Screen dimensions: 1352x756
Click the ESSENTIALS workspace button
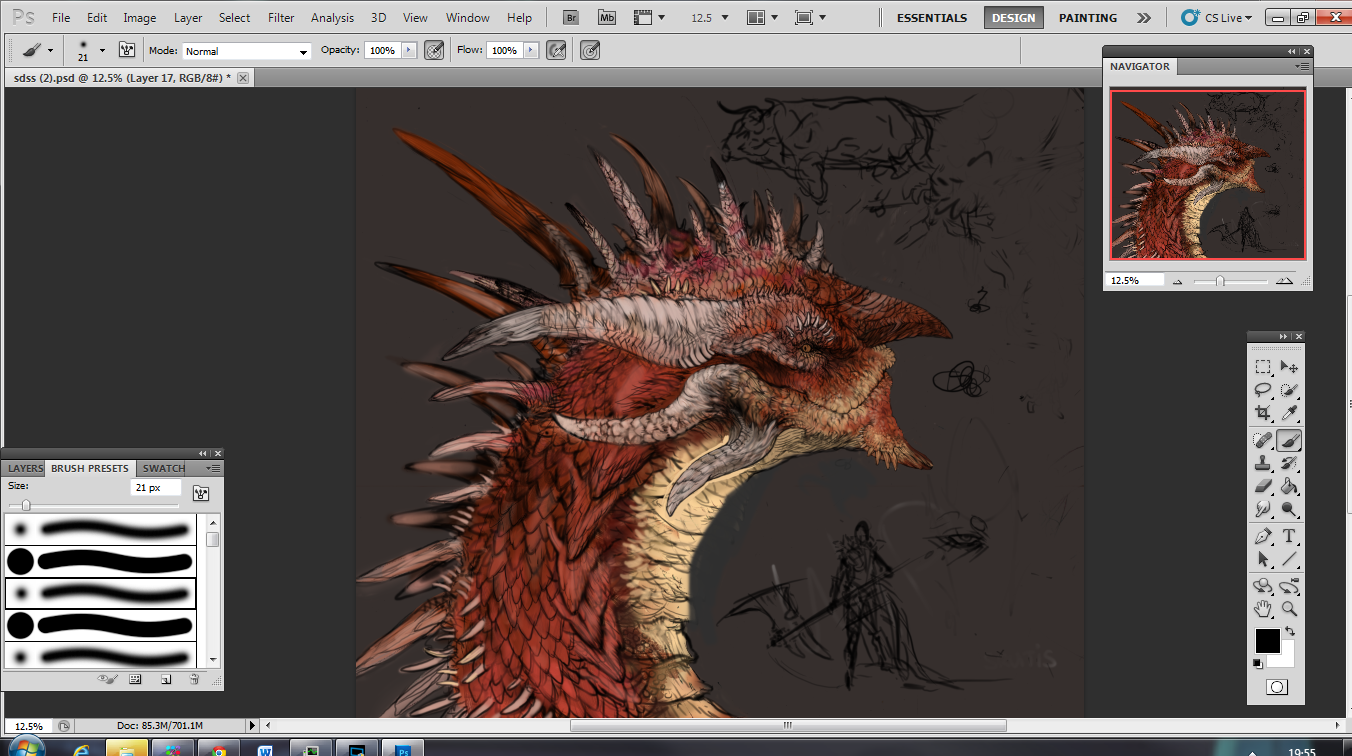(931, 18)
